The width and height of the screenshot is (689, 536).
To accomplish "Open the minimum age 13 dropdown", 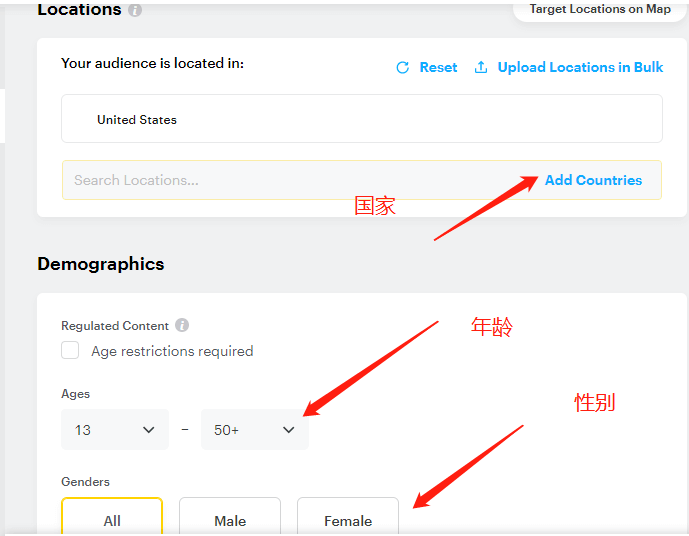I will 115,430.
